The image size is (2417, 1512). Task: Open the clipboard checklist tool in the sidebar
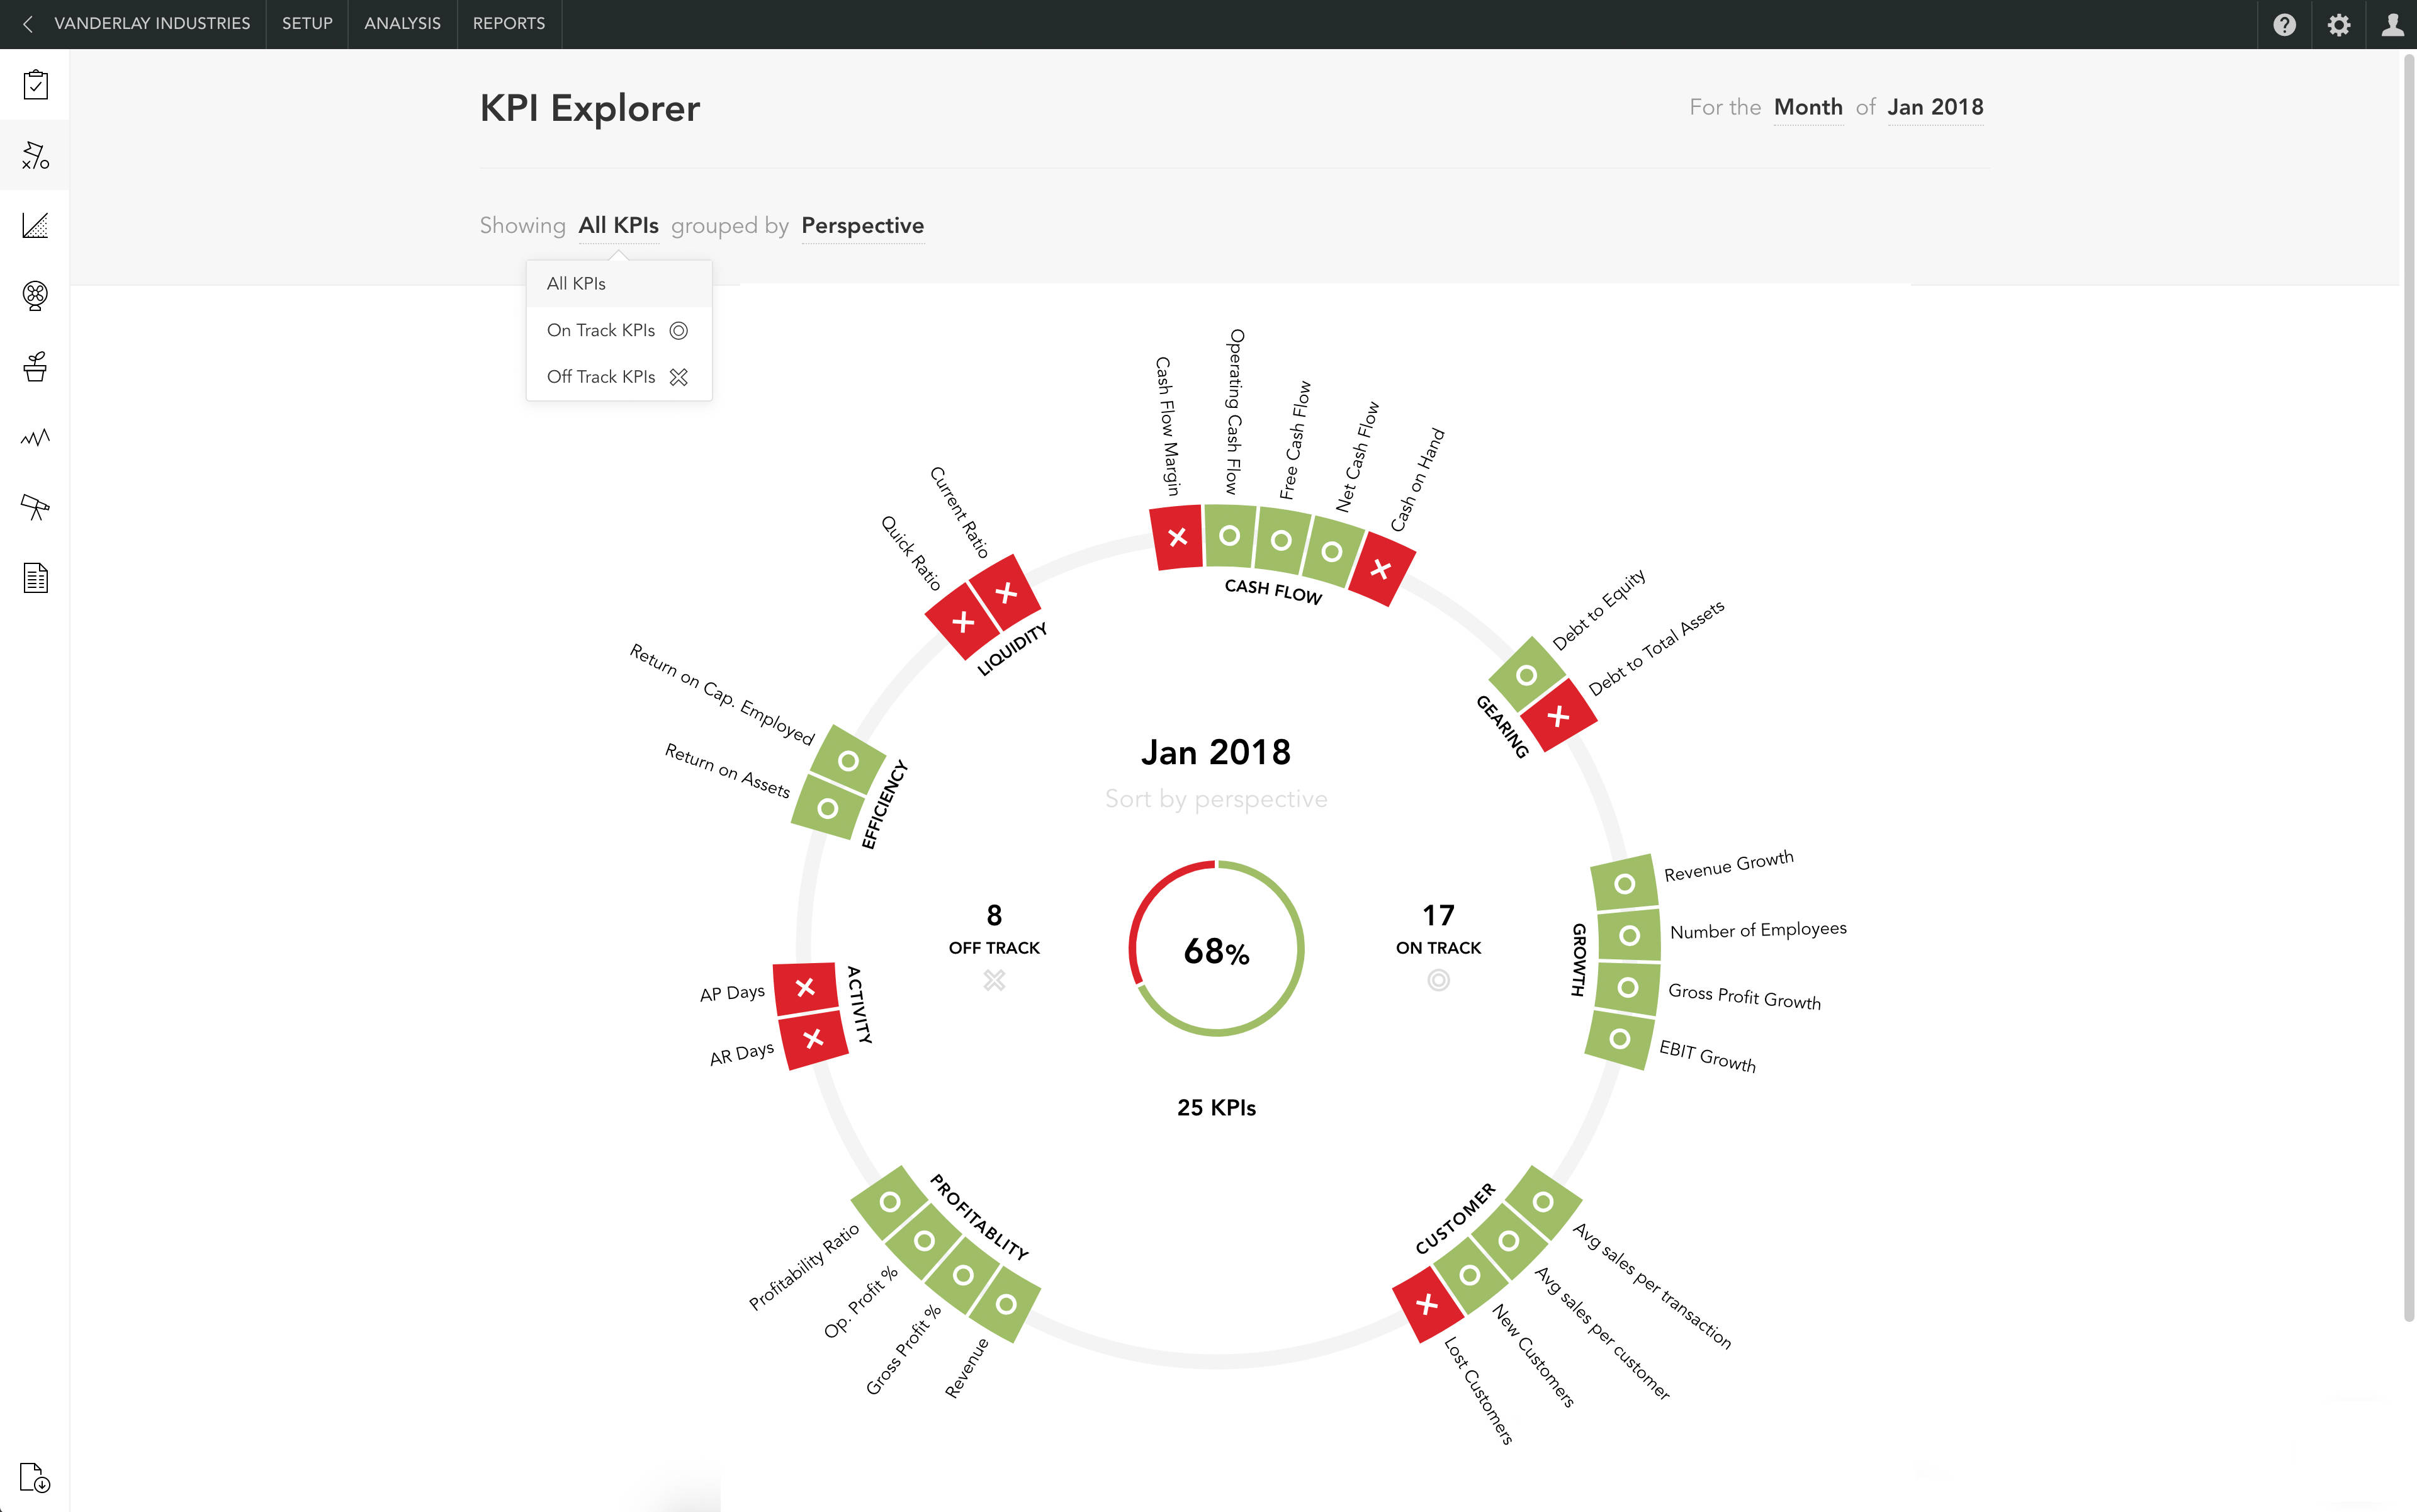coord(35,85)
